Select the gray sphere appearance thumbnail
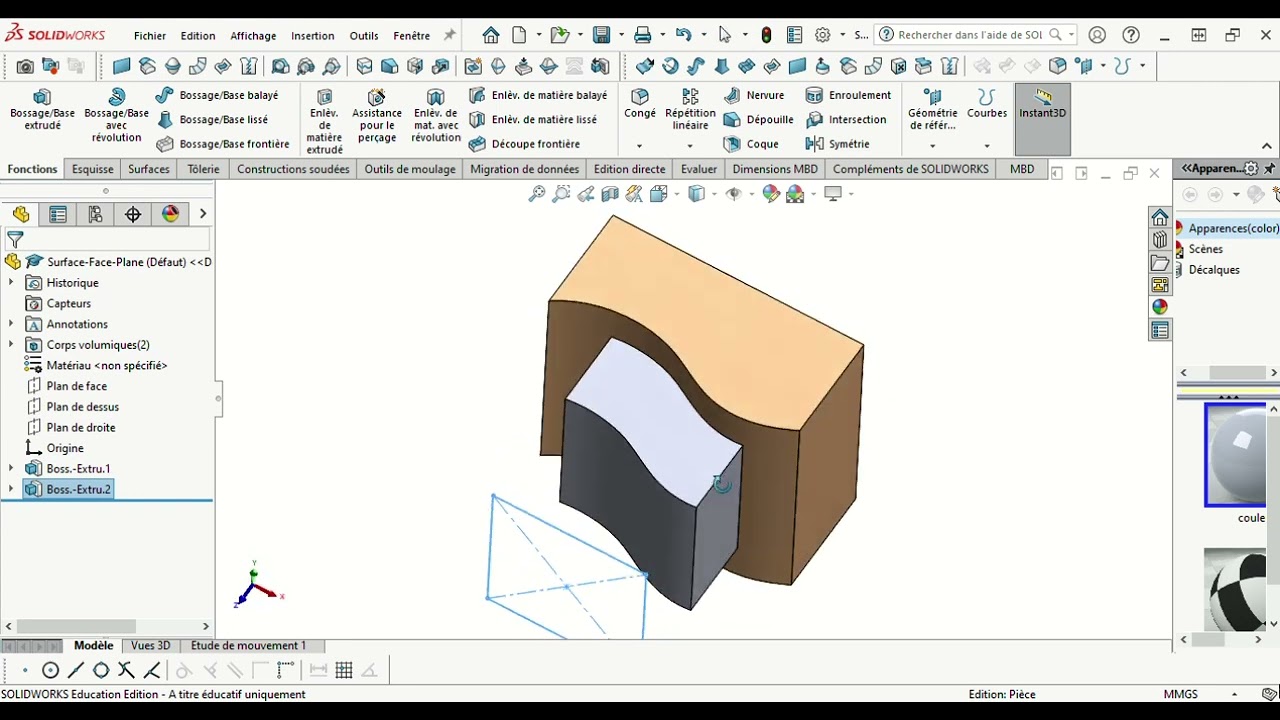1280x720 pixels. (1236, 455)
